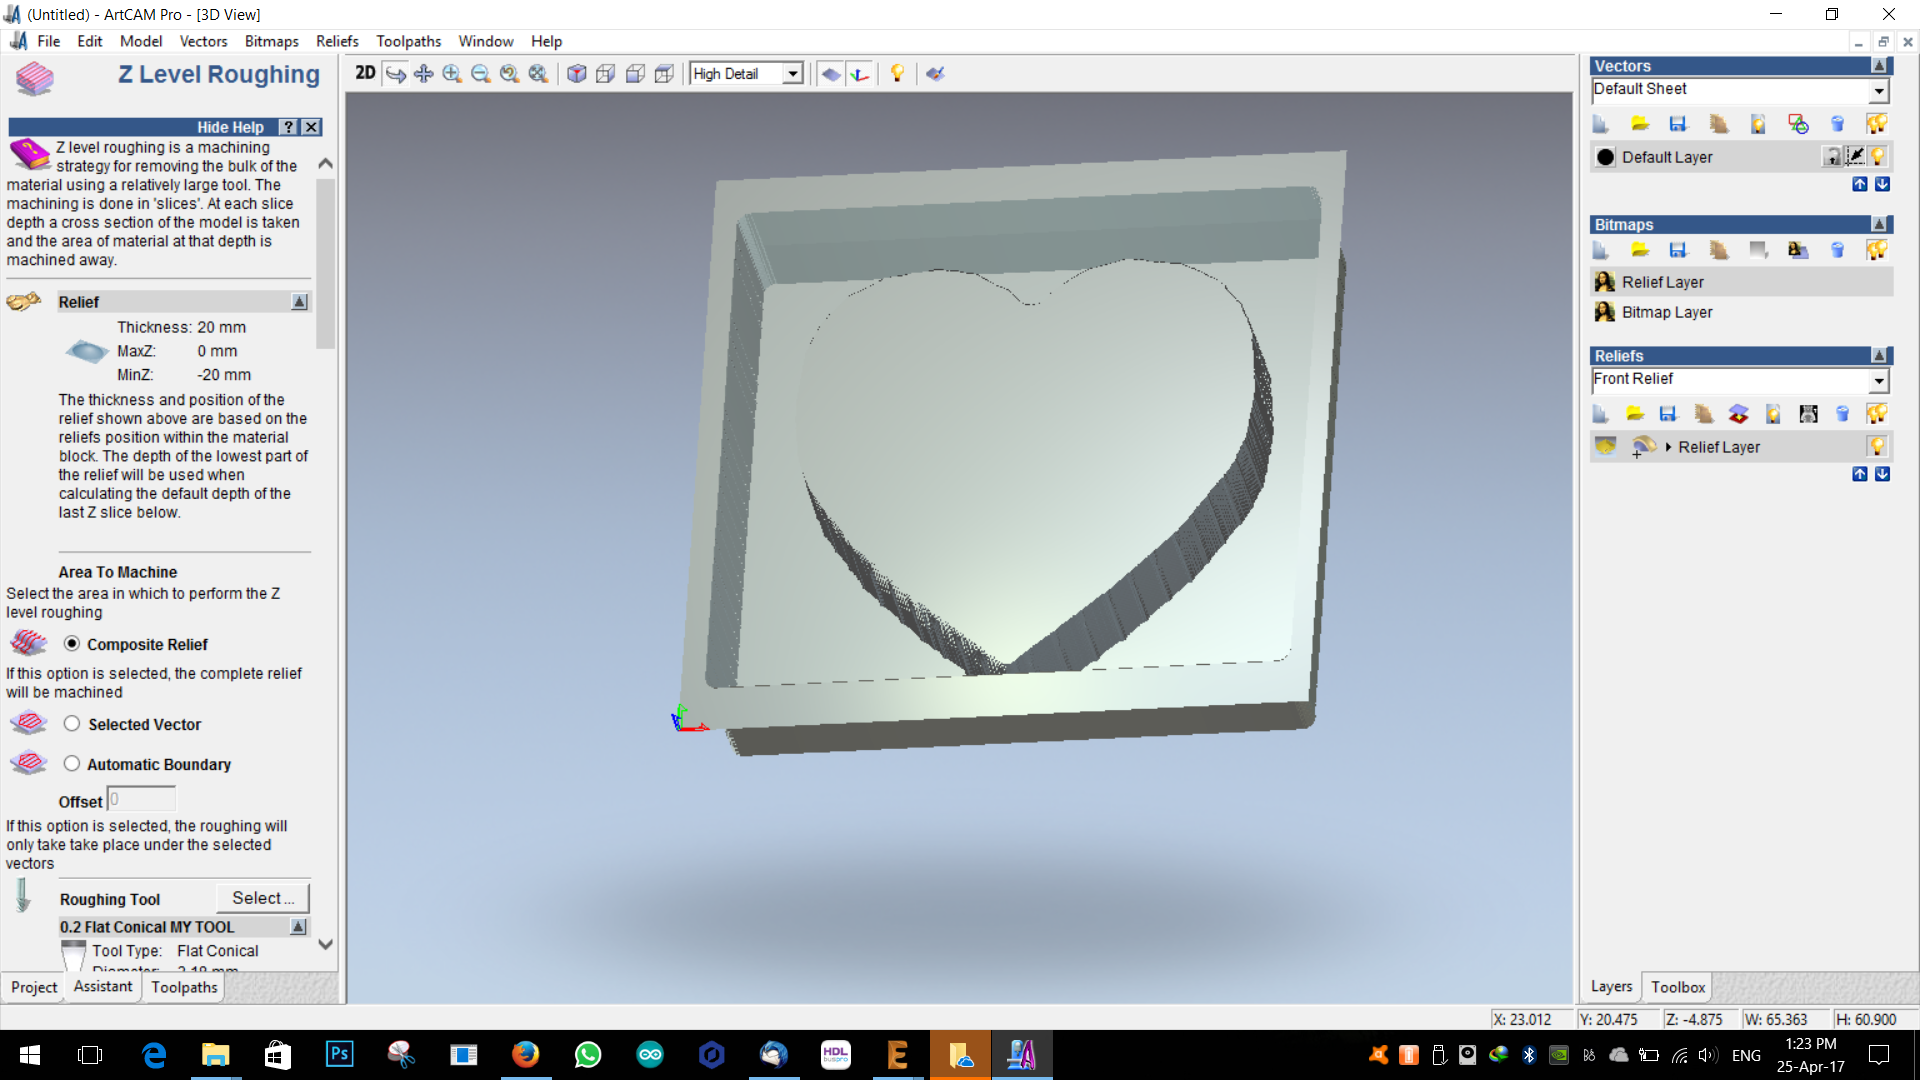Click Hide Help link

pos(230,127)
